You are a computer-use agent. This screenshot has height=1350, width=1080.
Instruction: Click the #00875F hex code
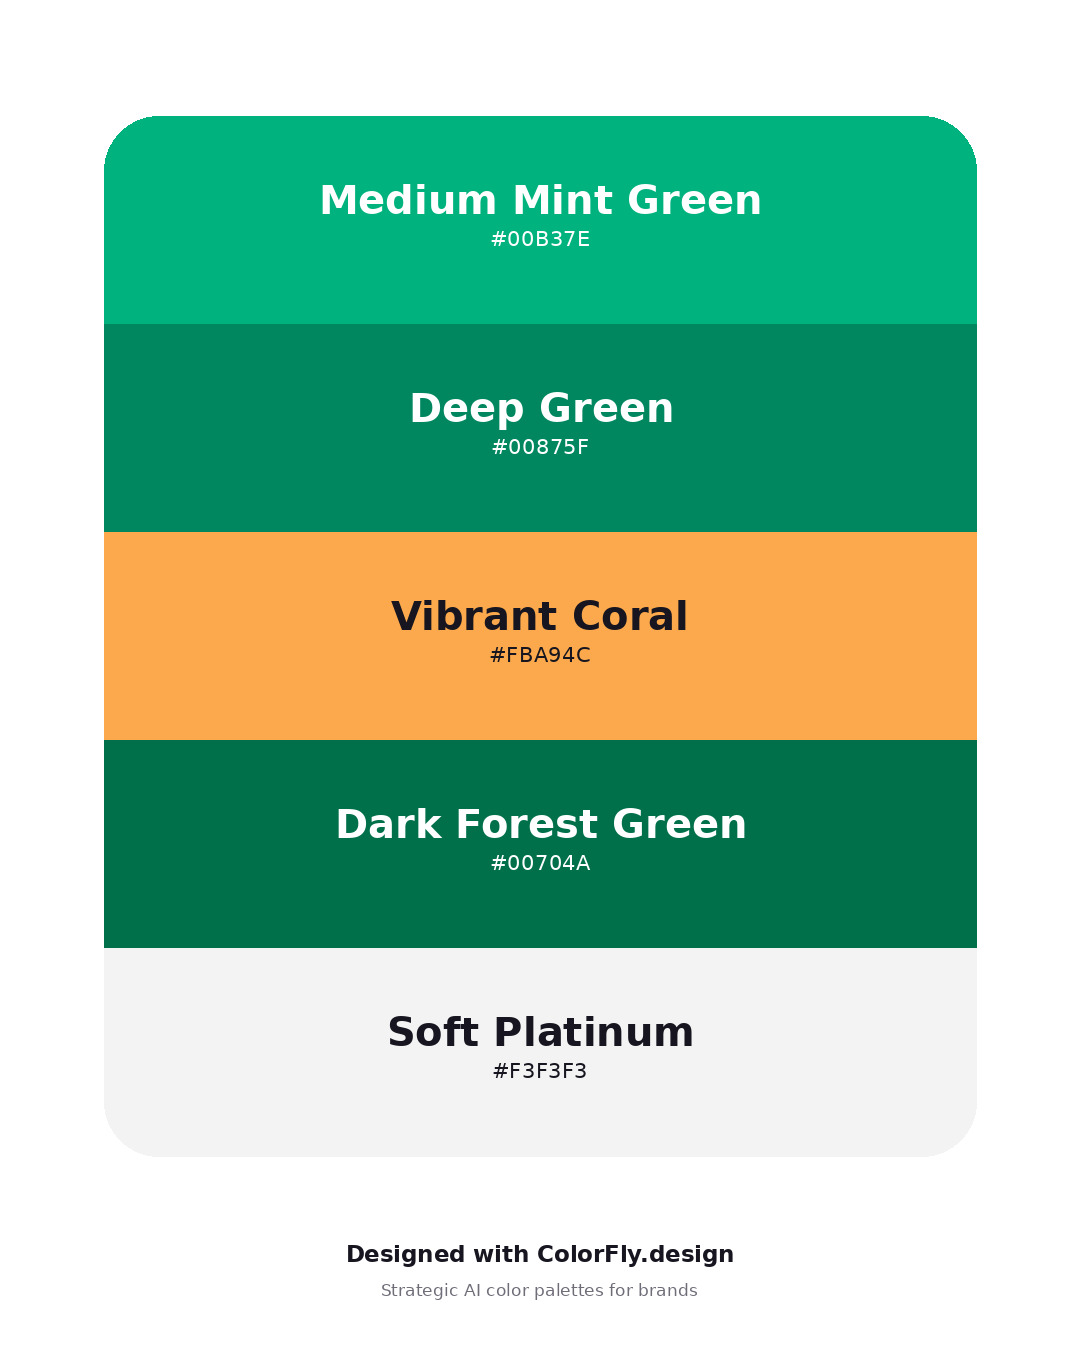click(x=540, y=447)
